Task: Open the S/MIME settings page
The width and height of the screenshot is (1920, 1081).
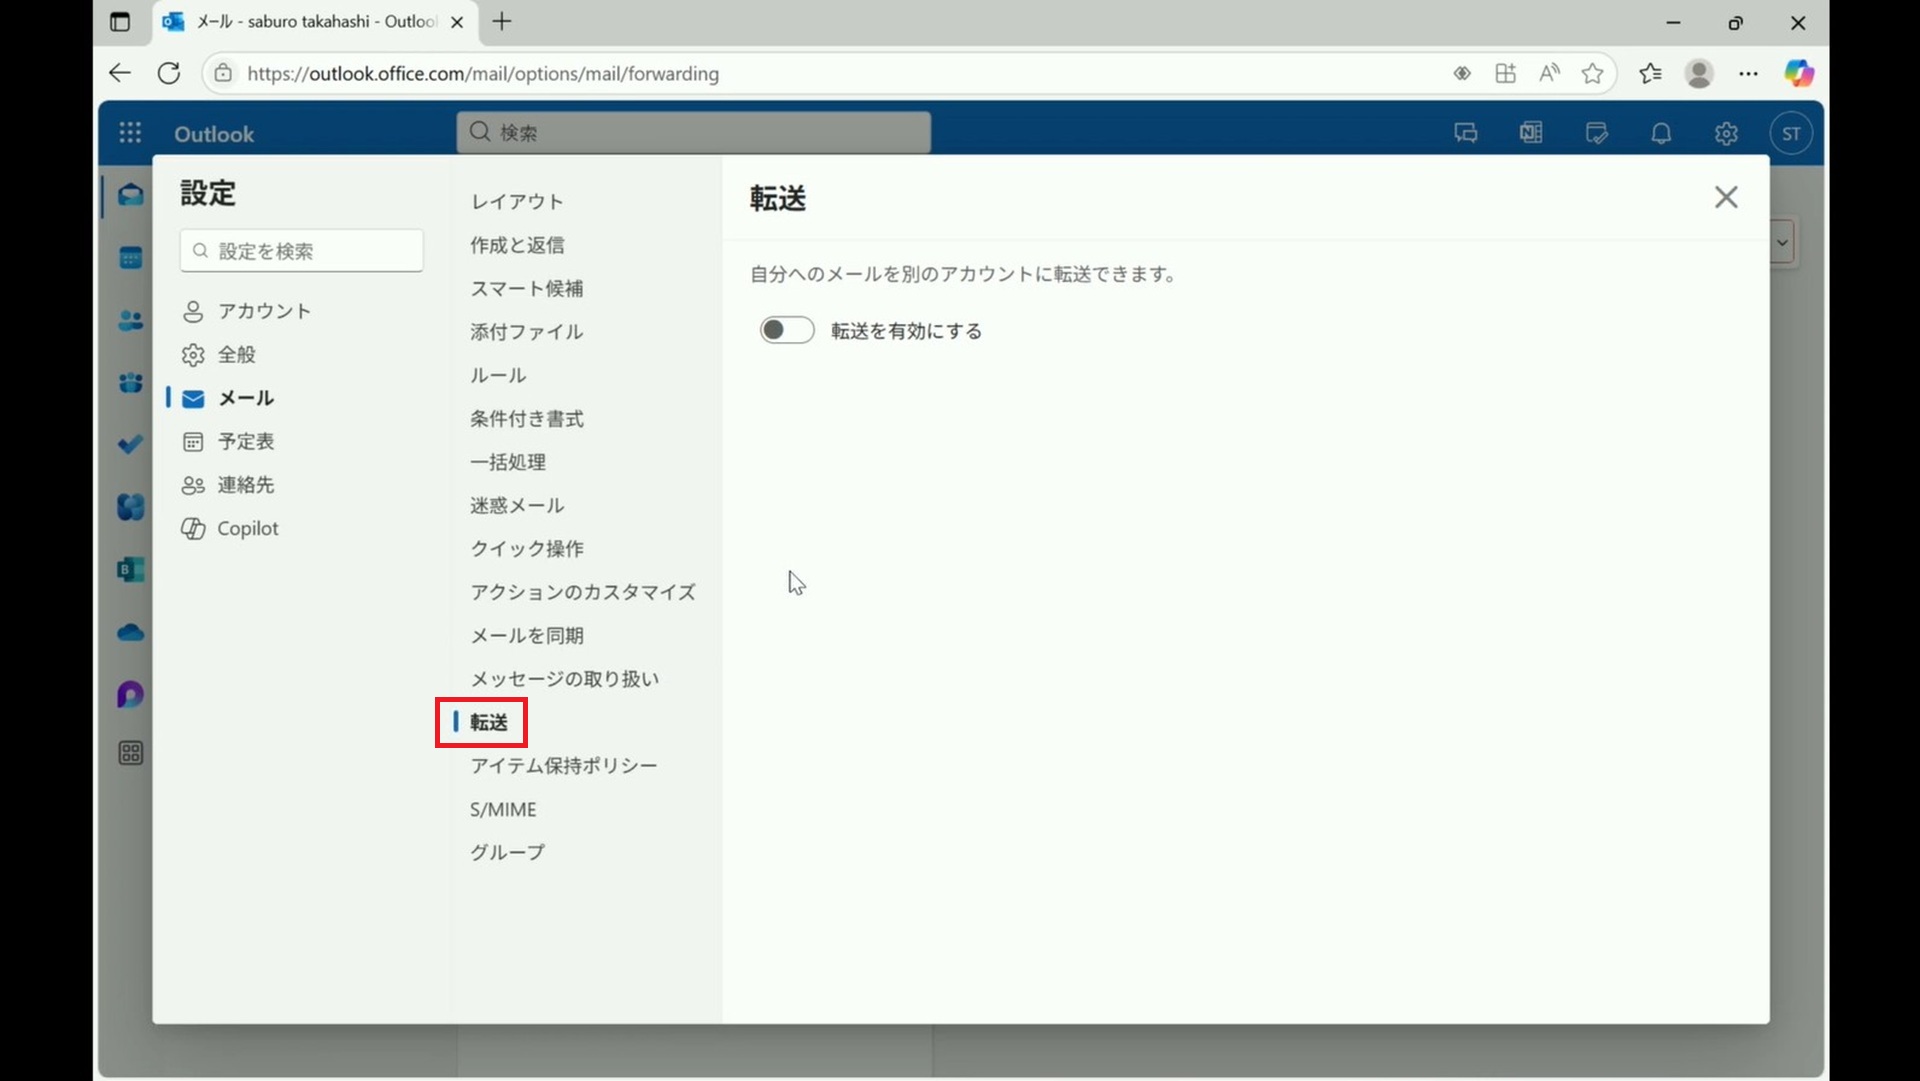Action: [x=503, y=809]
